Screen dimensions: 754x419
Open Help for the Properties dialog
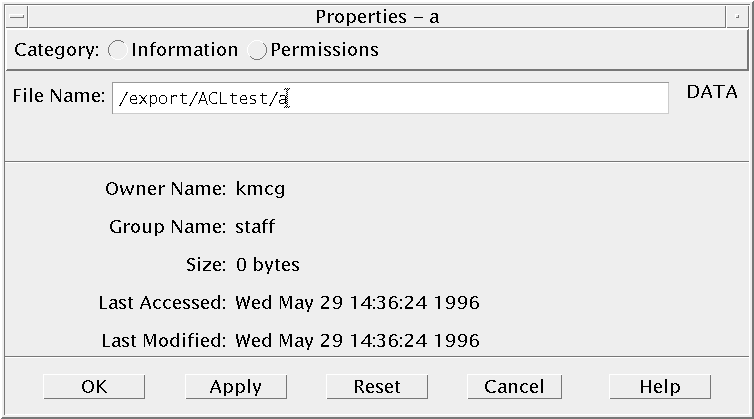click(x=659, y=386)
